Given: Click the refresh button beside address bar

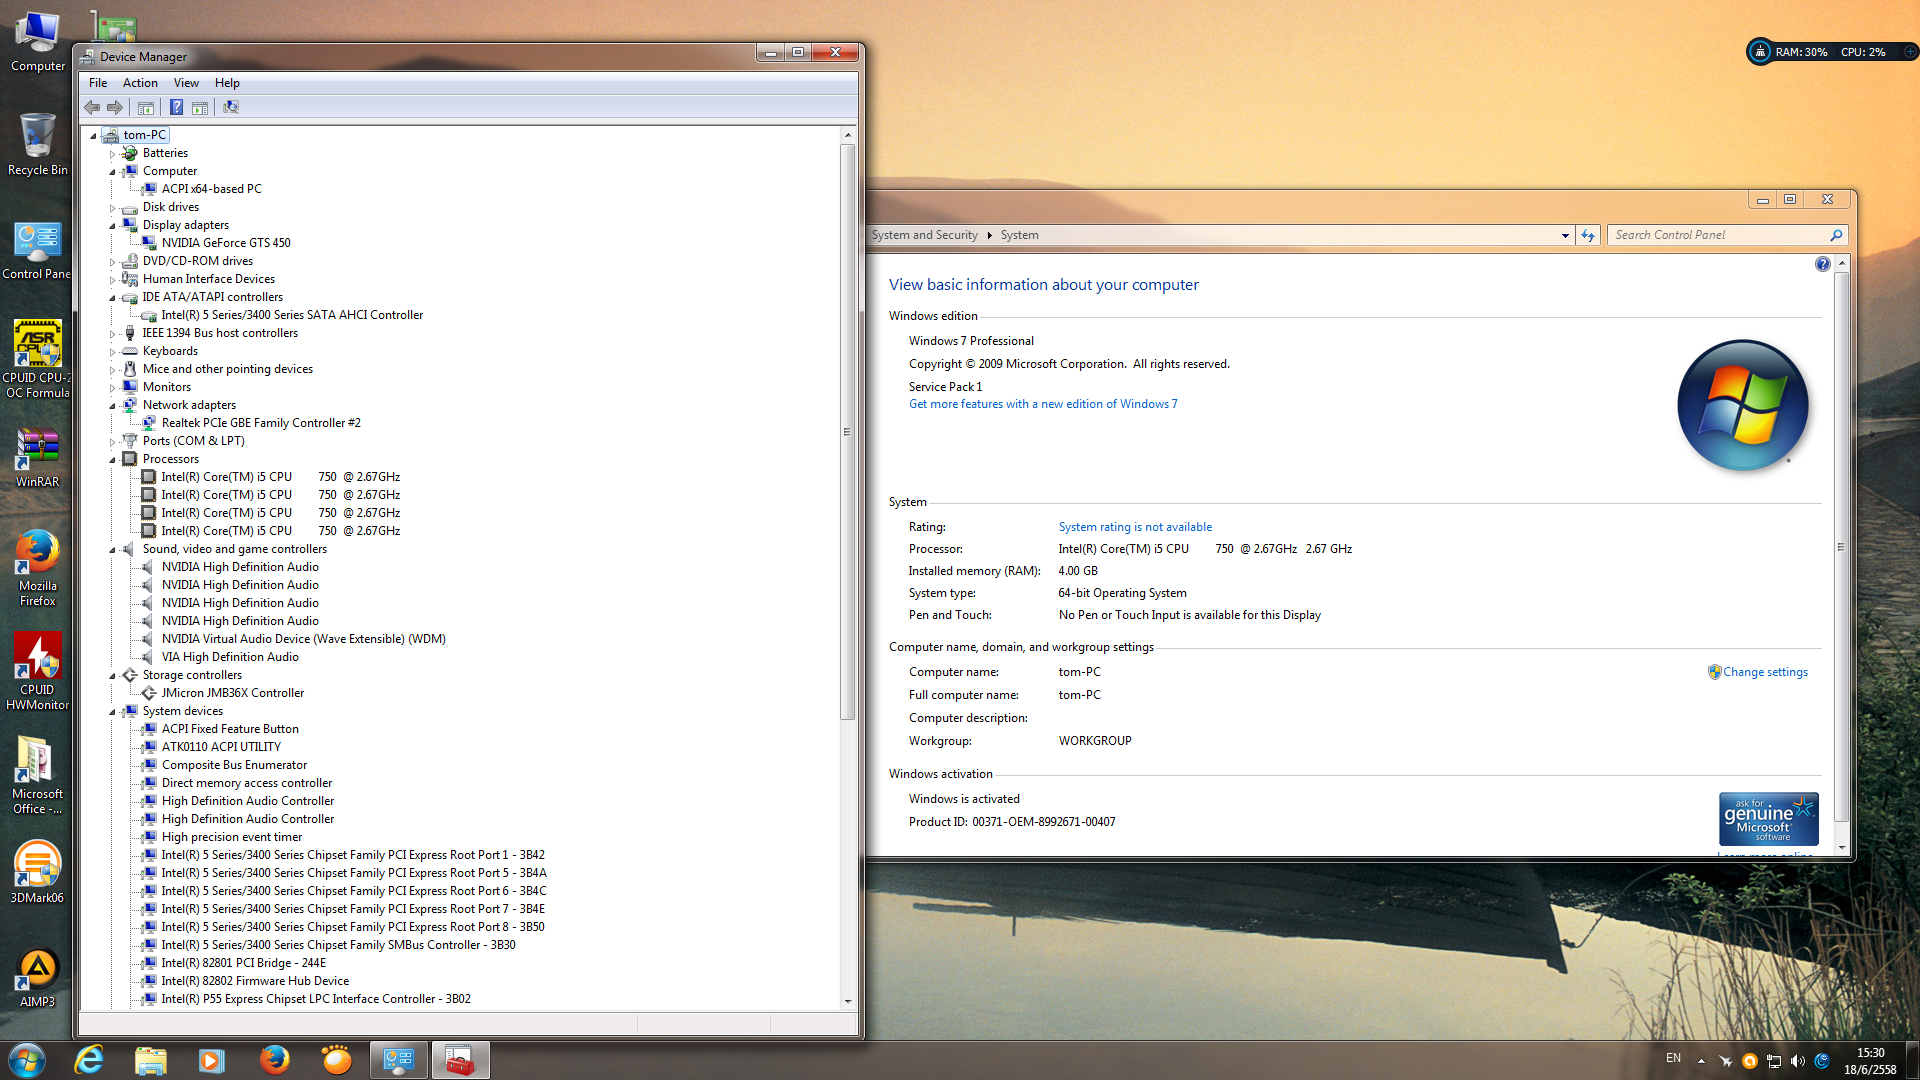Looking at the screenshot, I should point(1588,235).
